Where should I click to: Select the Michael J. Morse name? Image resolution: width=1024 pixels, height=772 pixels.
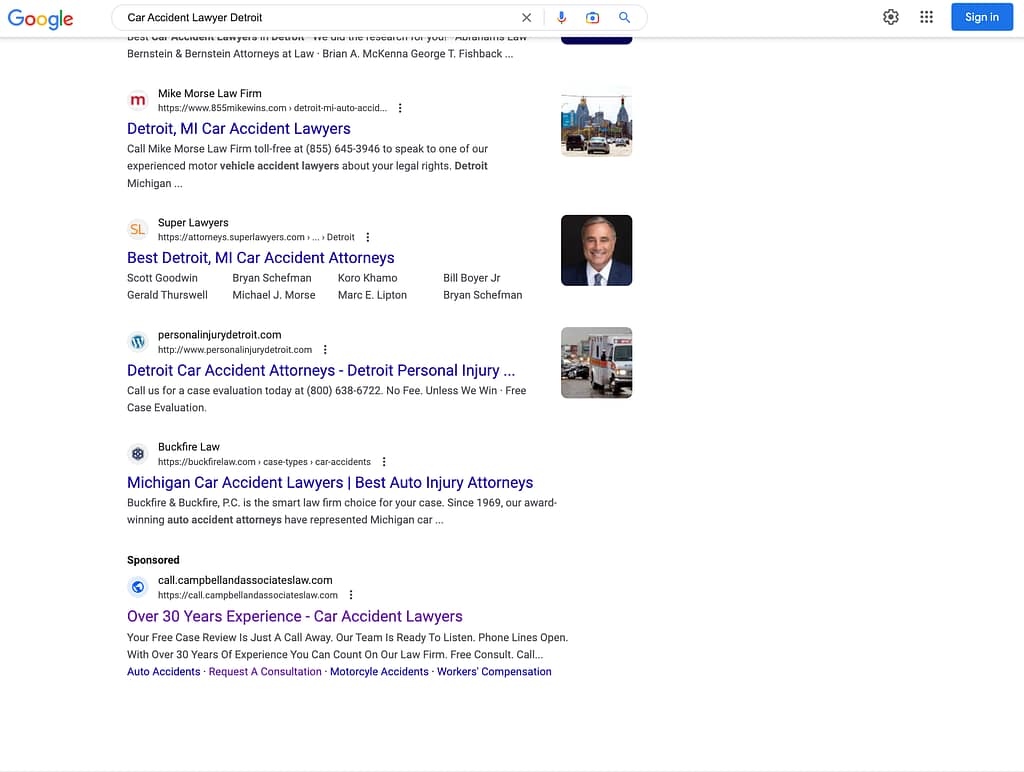pyautogui.click(x=274, y=295)
